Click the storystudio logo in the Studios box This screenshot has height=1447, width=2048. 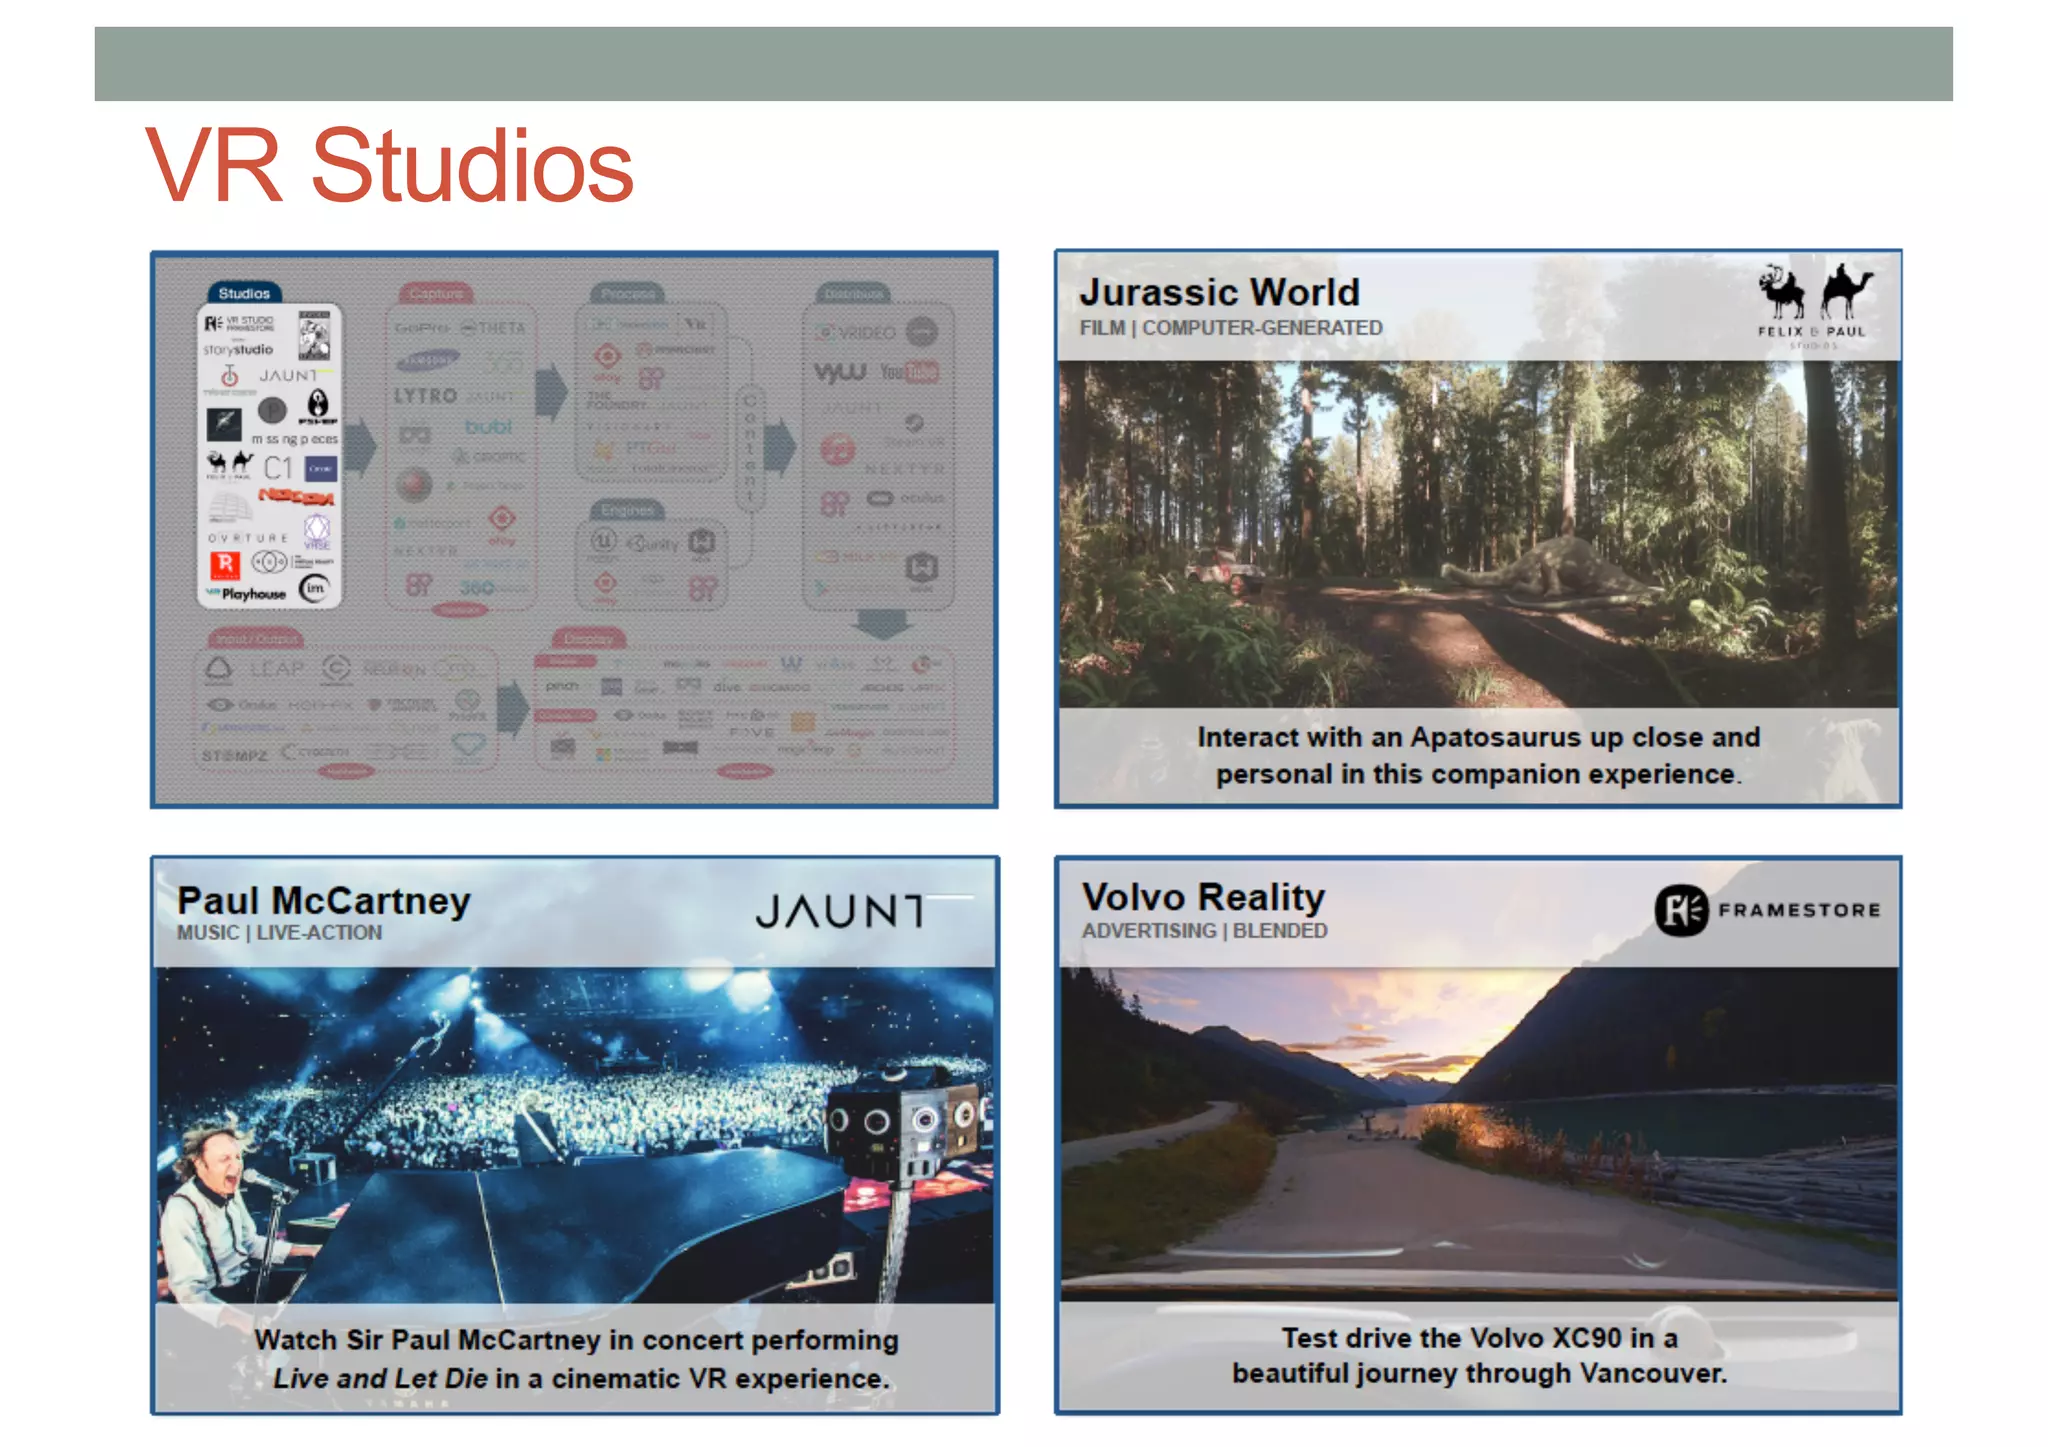[x=238, y=350]
